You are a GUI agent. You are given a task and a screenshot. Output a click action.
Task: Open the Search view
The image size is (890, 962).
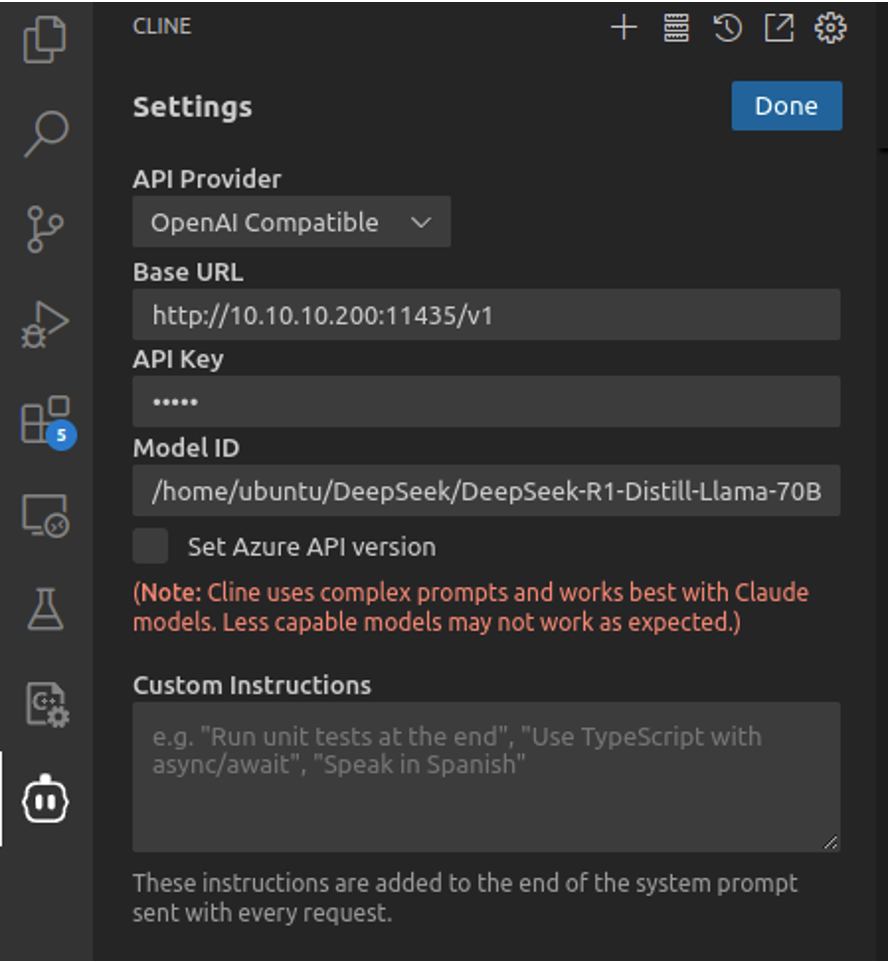pyautogui.click(x=46, y=133)
